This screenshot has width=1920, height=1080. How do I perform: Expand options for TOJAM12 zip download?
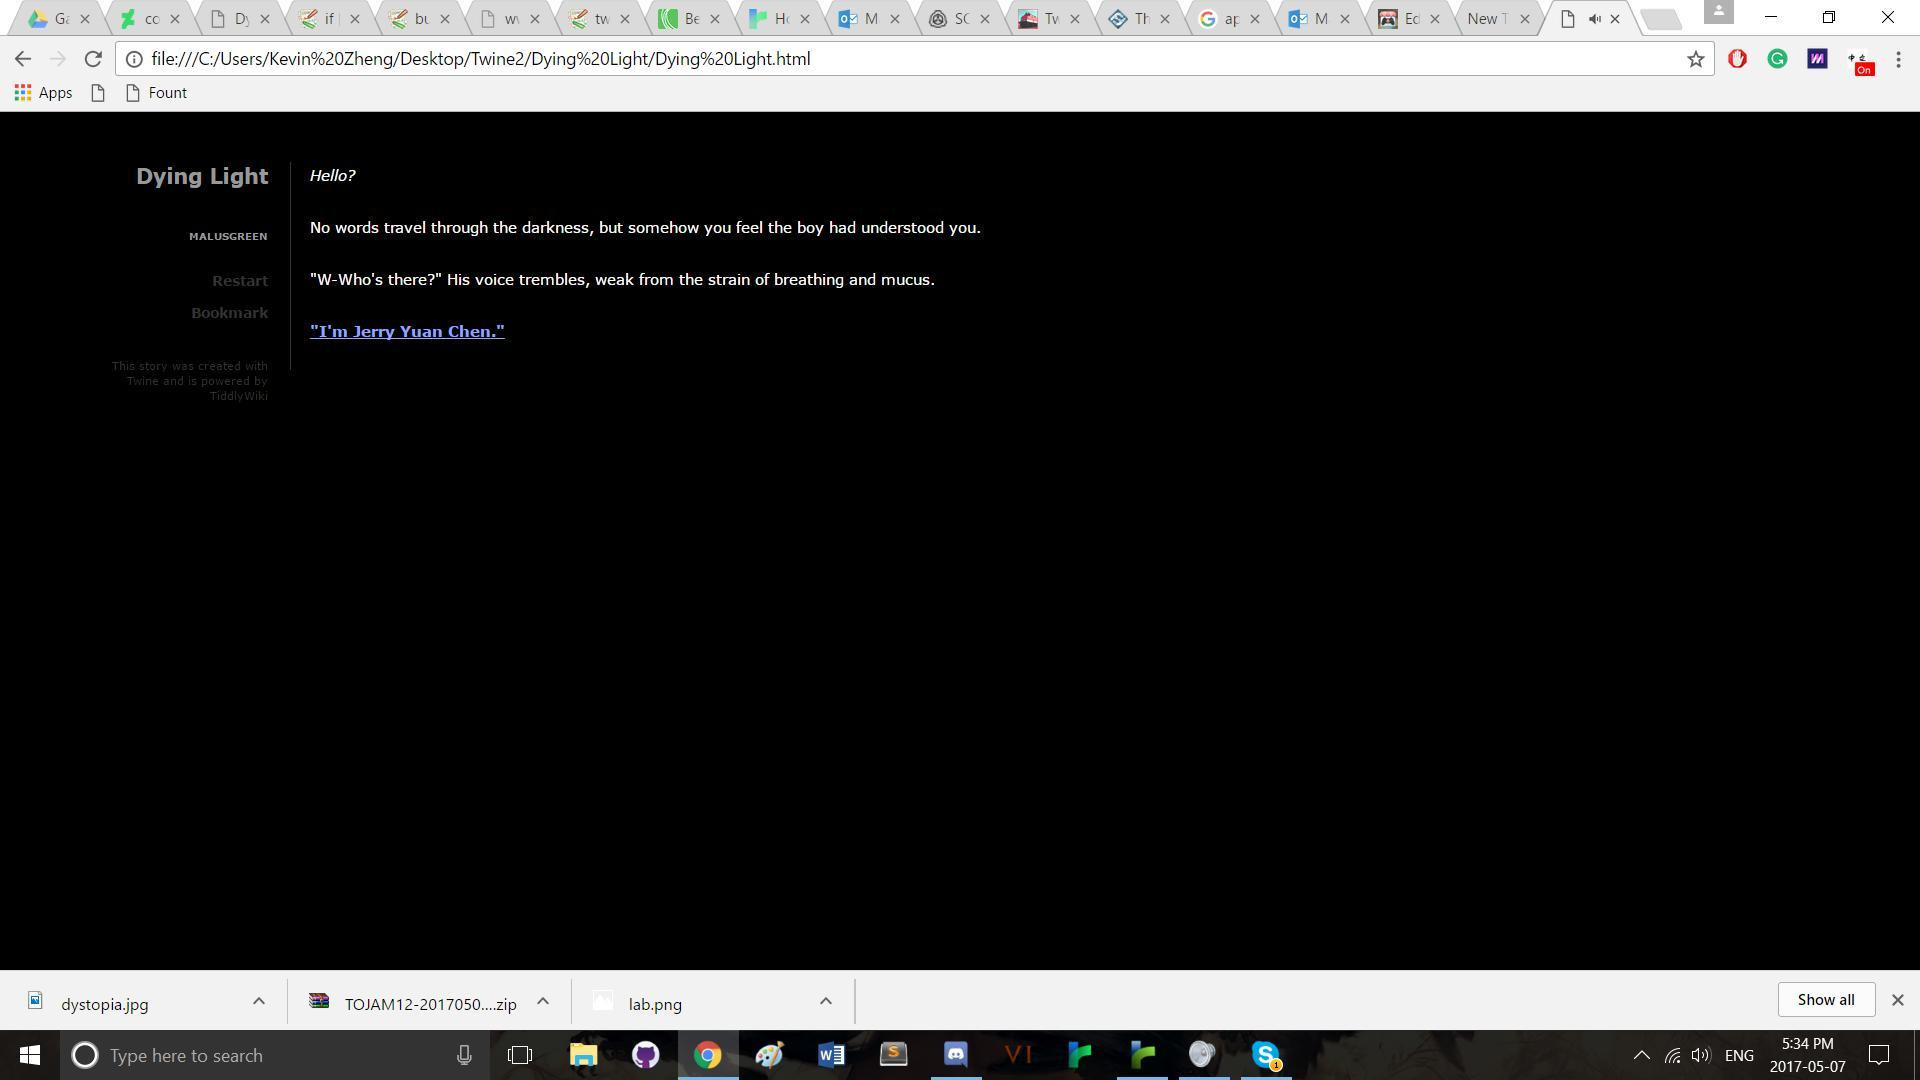click(543, 1001)
